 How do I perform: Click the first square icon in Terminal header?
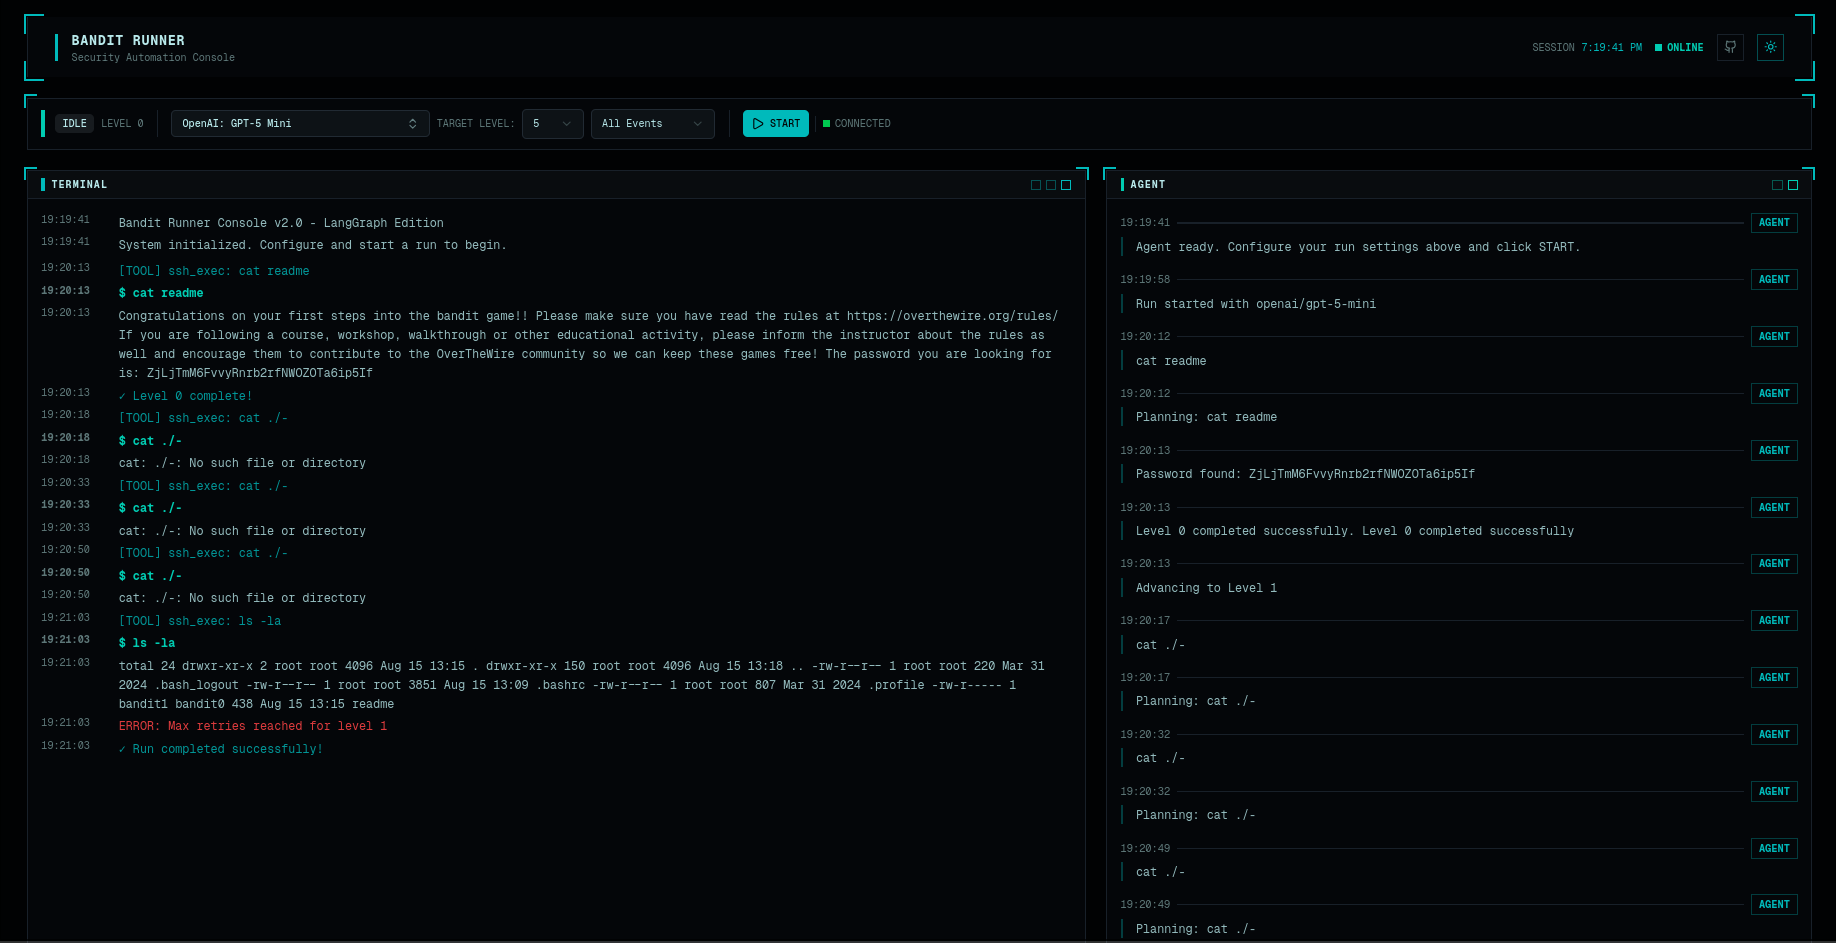(1036, 185)
